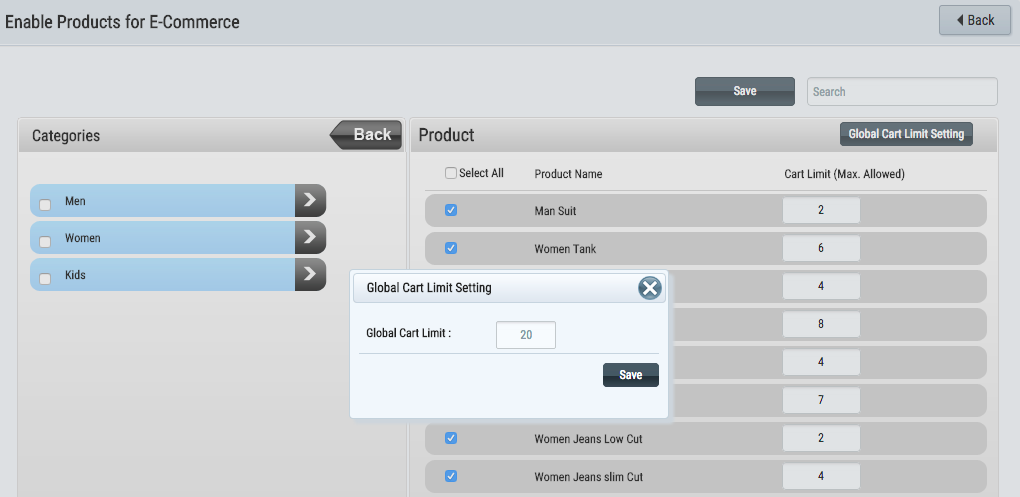Edit the Man Suit cart limit field

[x=821, y=210]
